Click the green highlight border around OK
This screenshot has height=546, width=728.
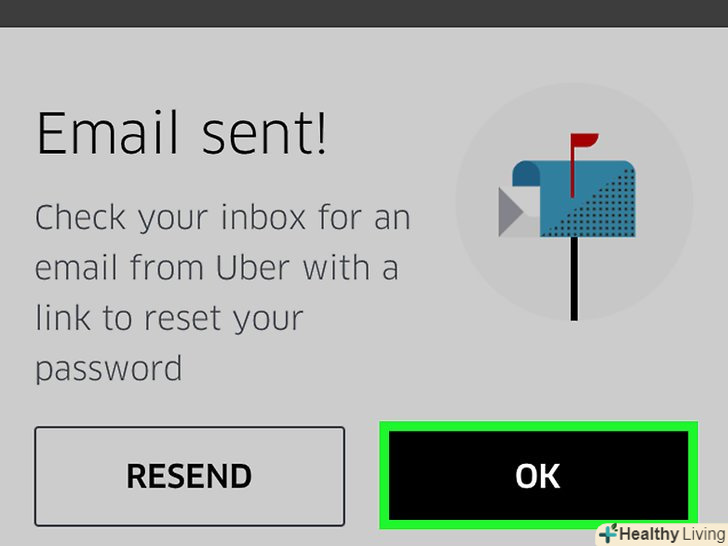tap(539, 426)
